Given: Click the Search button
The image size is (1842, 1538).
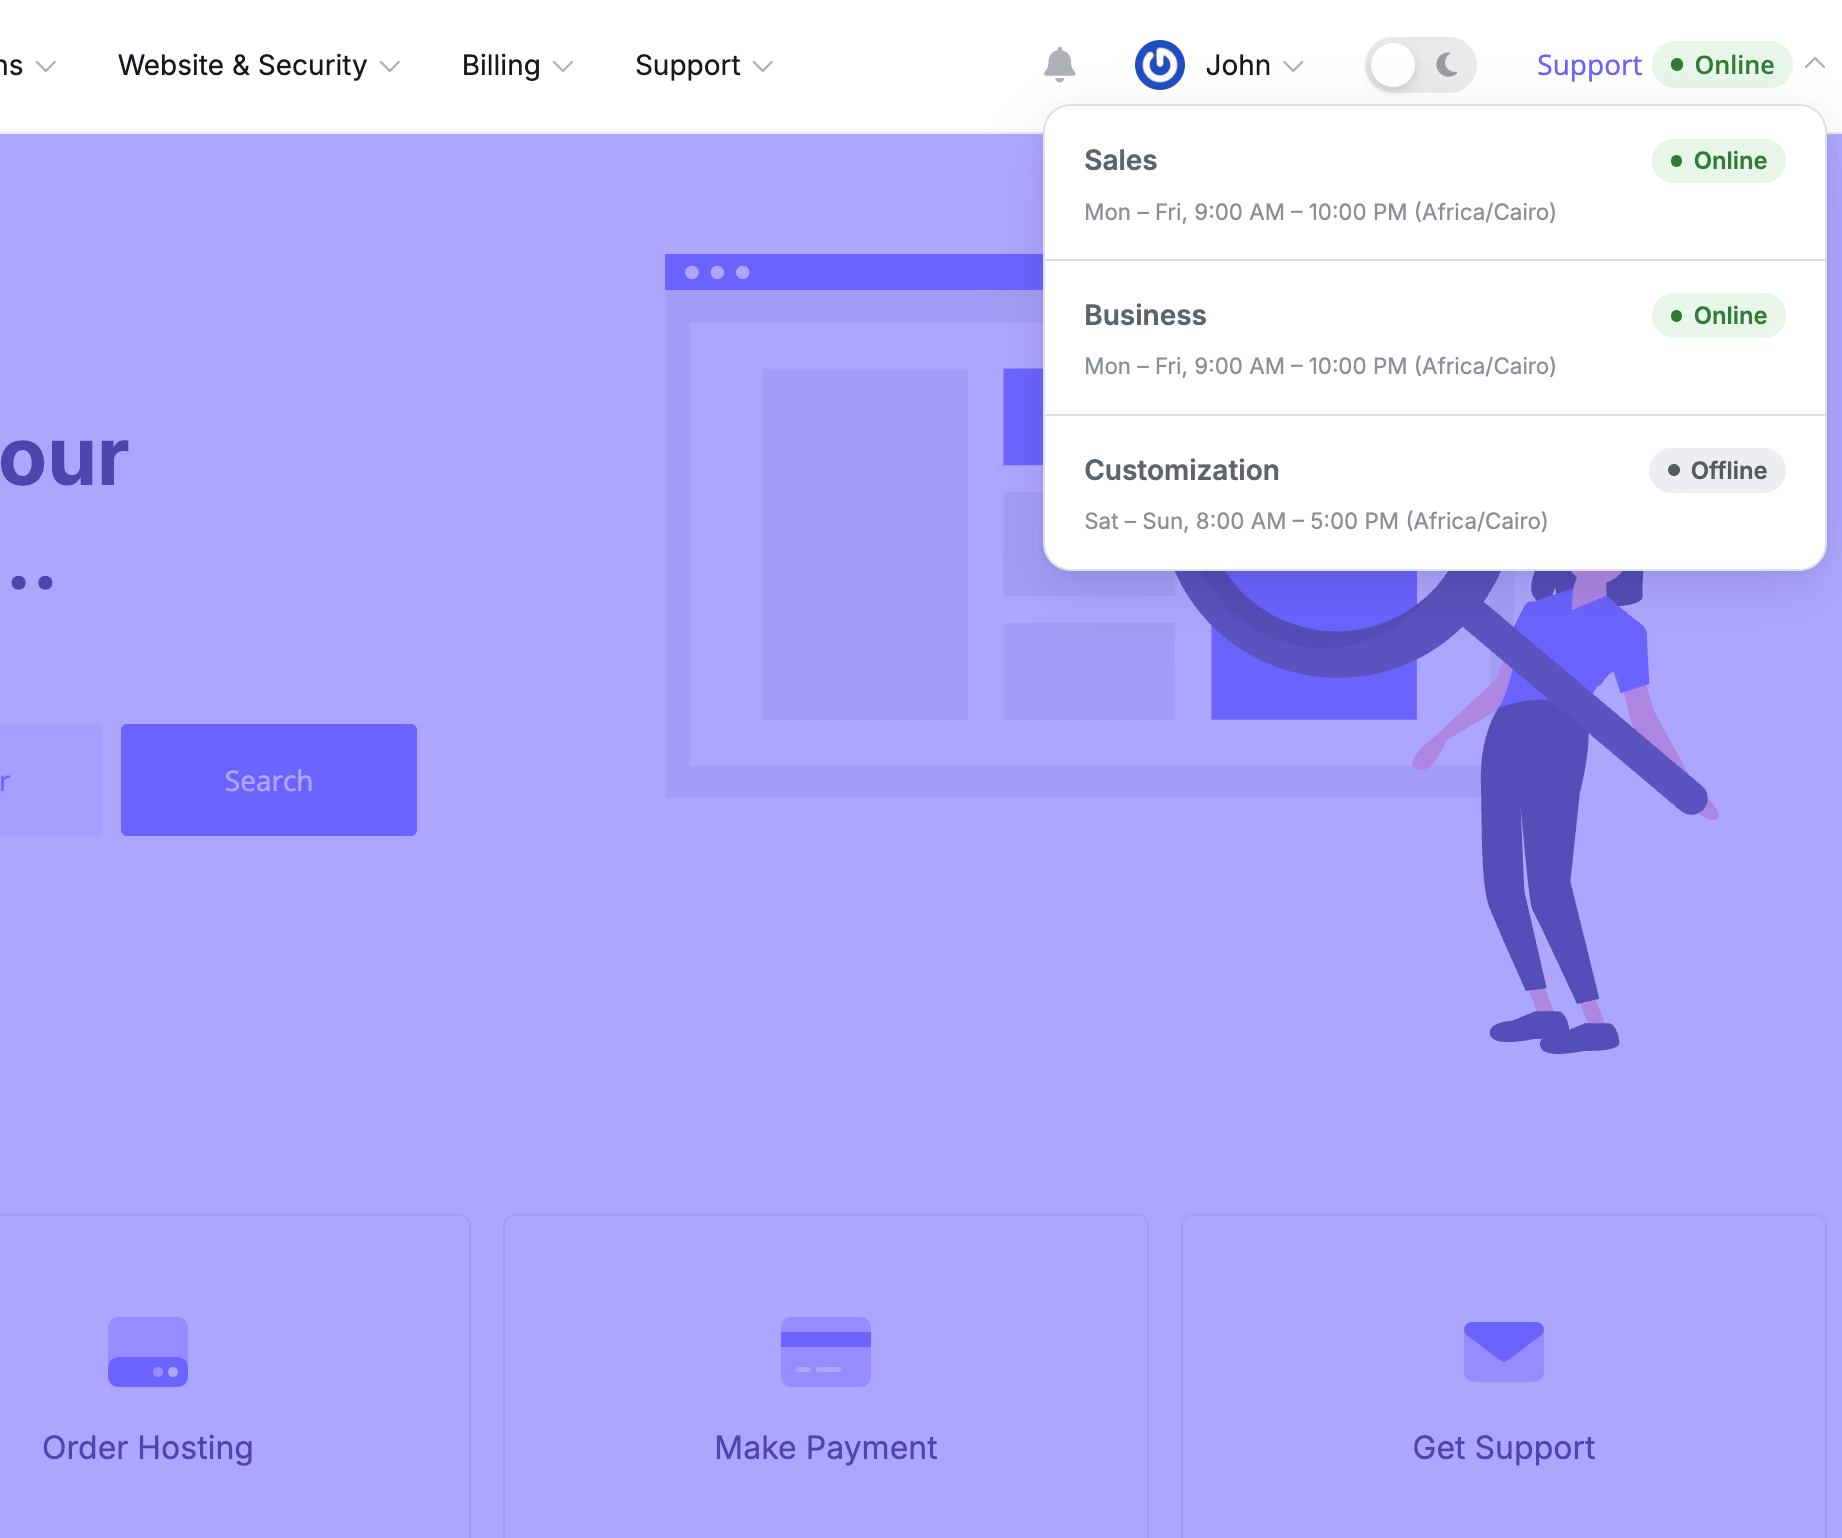Looking at the screenshot, I should pyautogui.click(x=269, y=780).
